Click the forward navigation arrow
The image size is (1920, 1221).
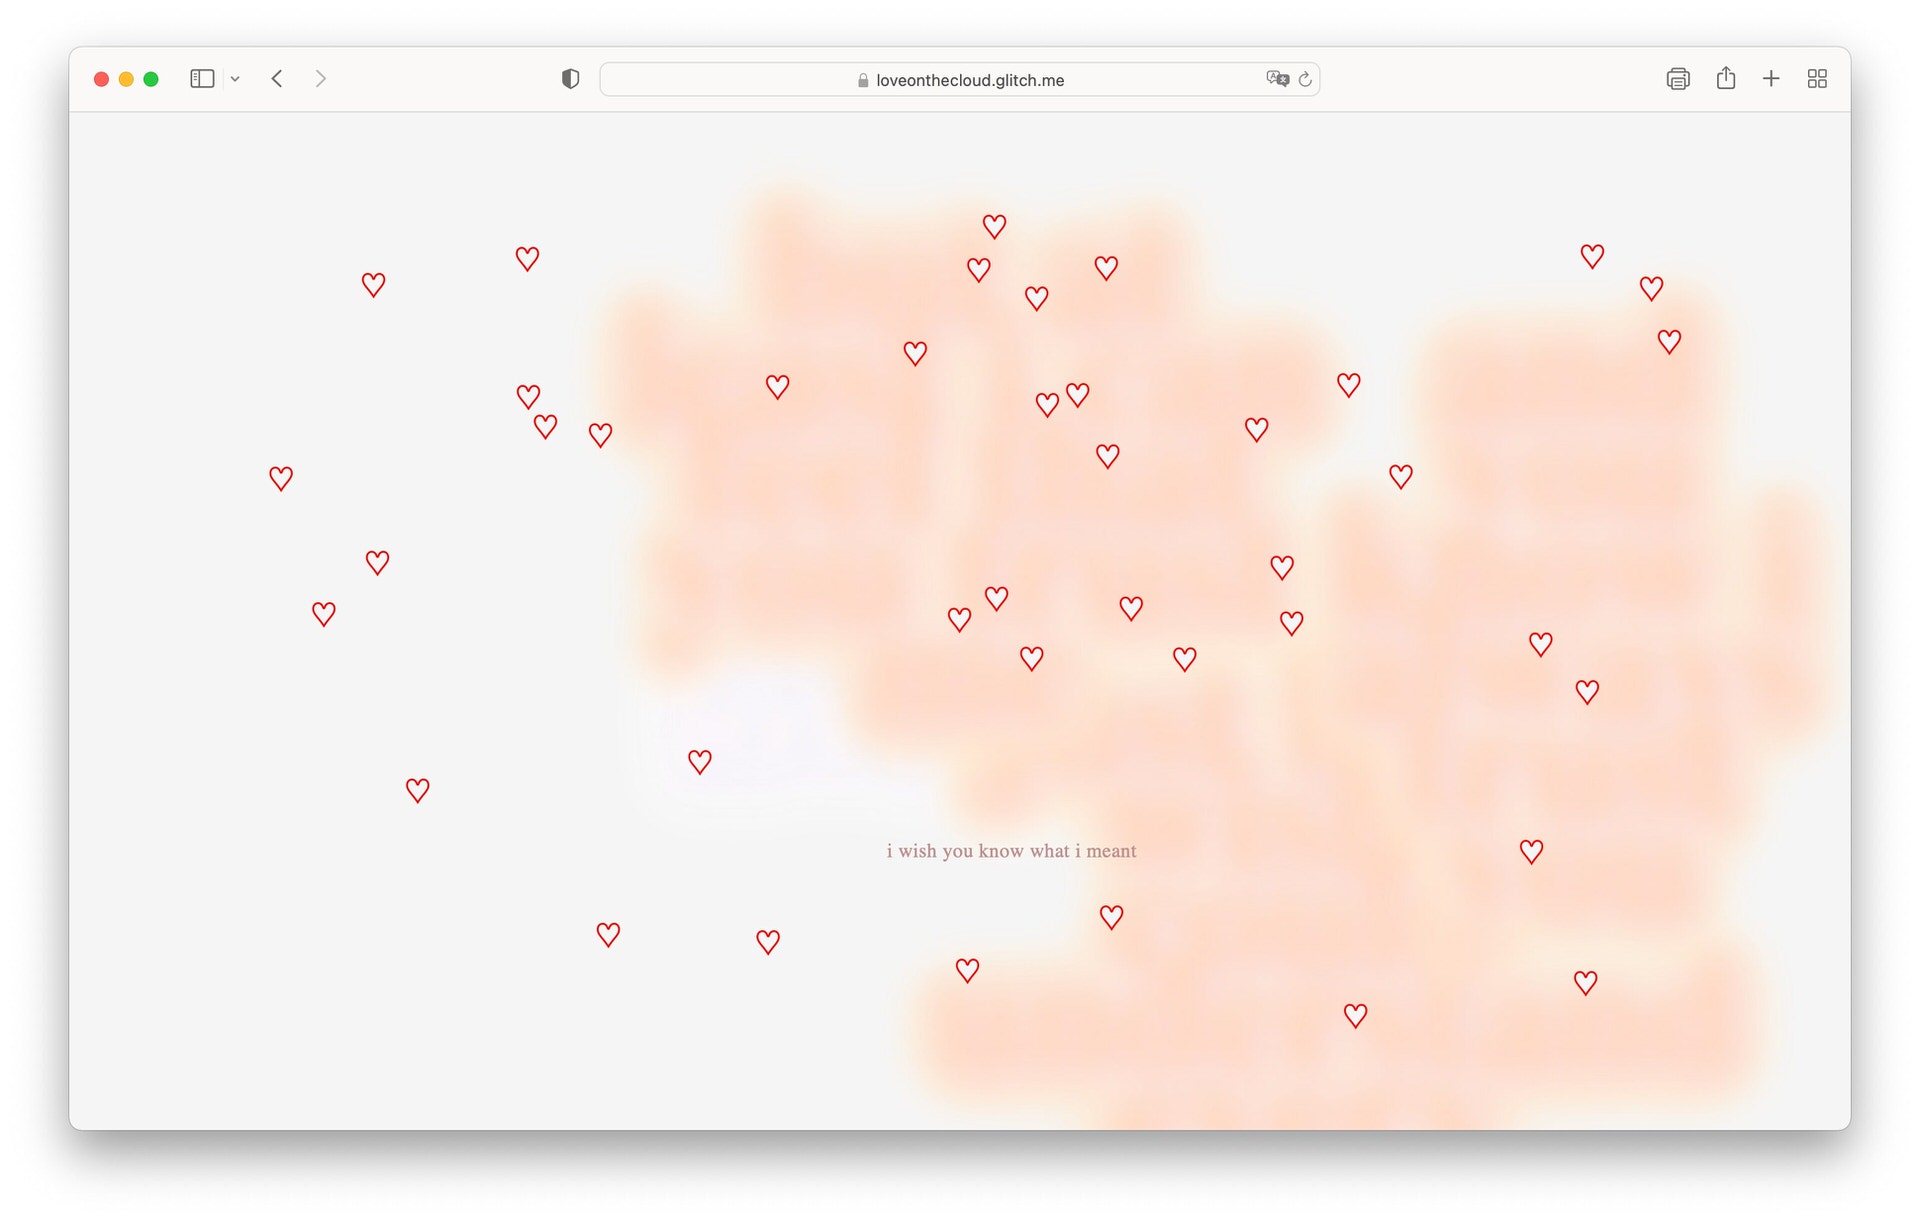(320, 79)
